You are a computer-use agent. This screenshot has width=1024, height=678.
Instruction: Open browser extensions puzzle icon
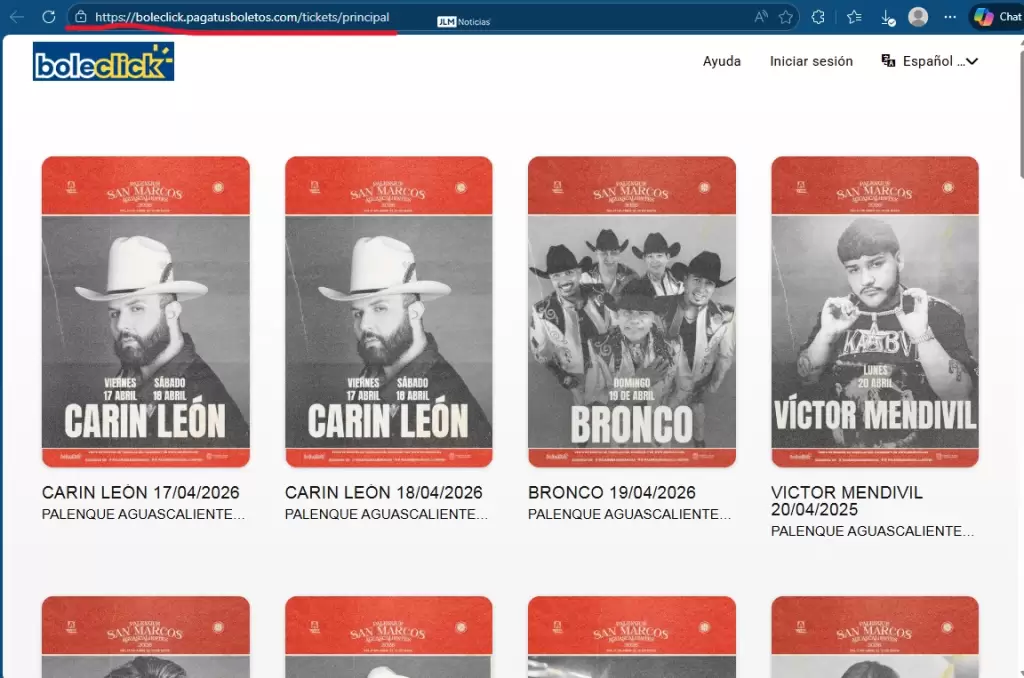(x=818, y=17)
